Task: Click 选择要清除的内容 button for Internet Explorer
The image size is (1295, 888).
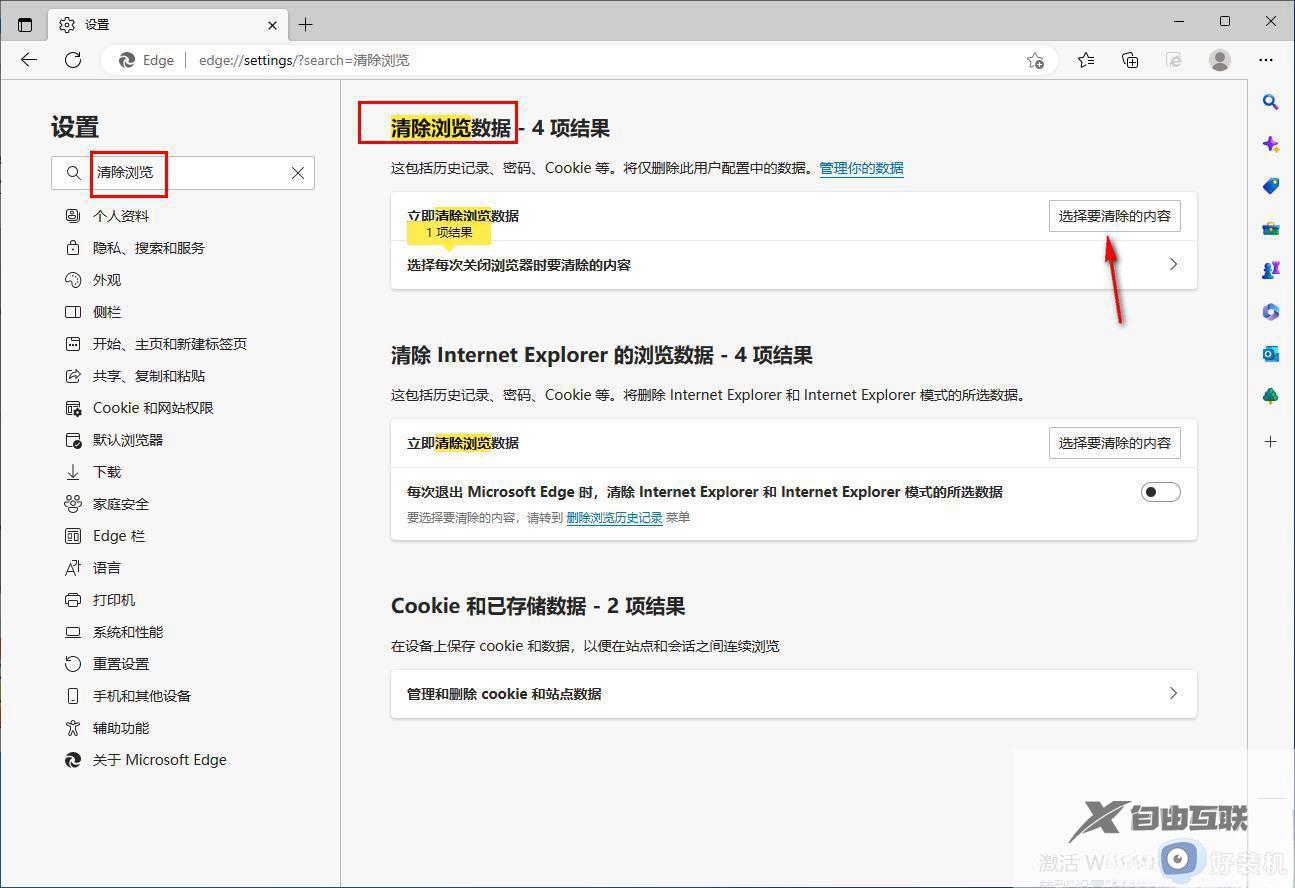Action: click(1114, 443)
